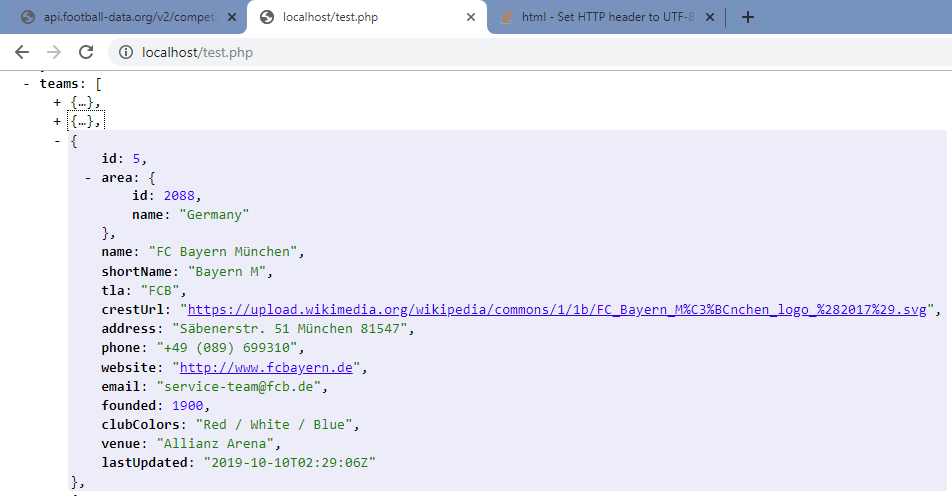Click the lastUpdated key label
This screenshot has width=952, height=496.
tap(144, 463)
